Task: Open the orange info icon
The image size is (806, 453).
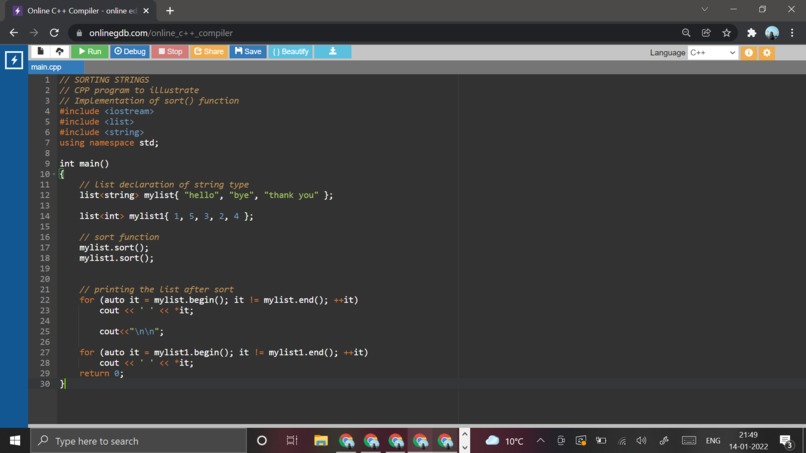Action: (748, 52)
